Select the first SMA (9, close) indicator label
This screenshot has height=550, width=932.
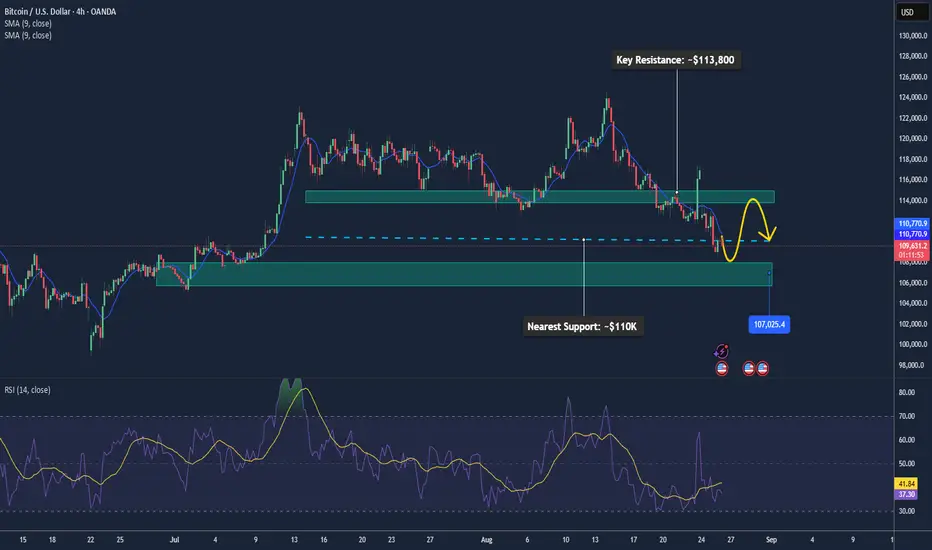[28, 24]
